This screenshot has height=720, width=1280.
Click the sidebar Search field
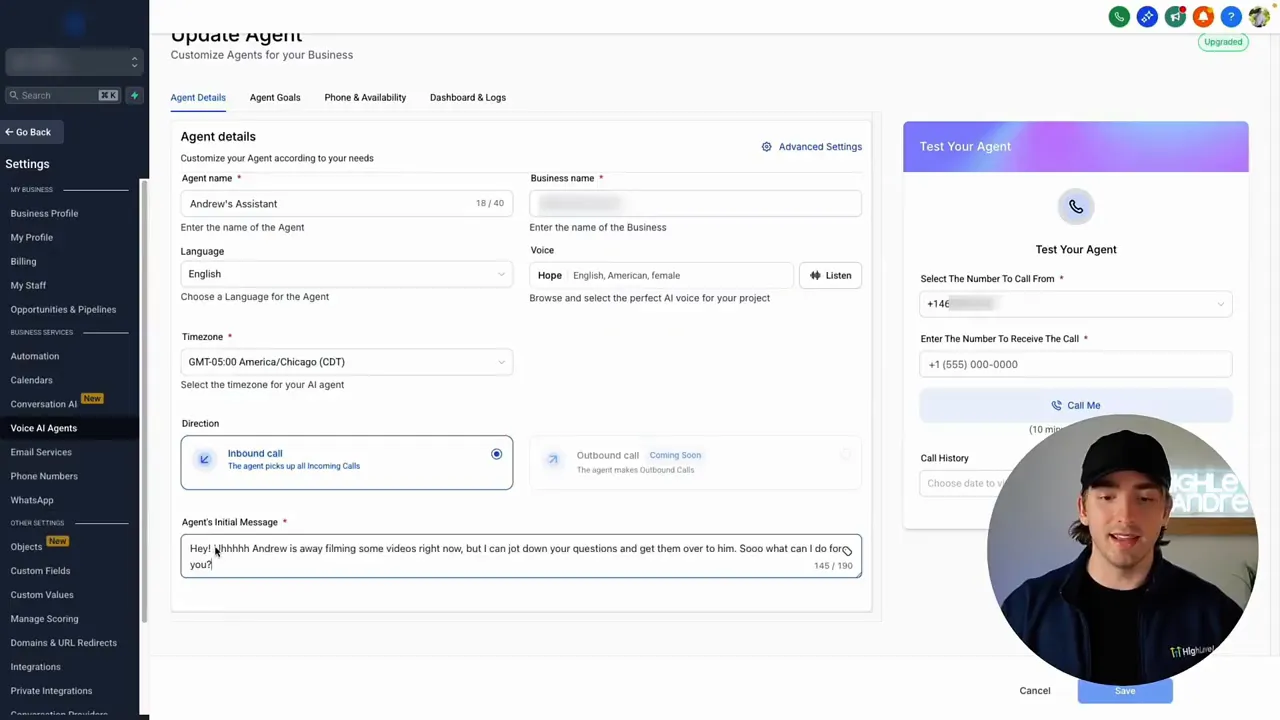coord(65,96)
